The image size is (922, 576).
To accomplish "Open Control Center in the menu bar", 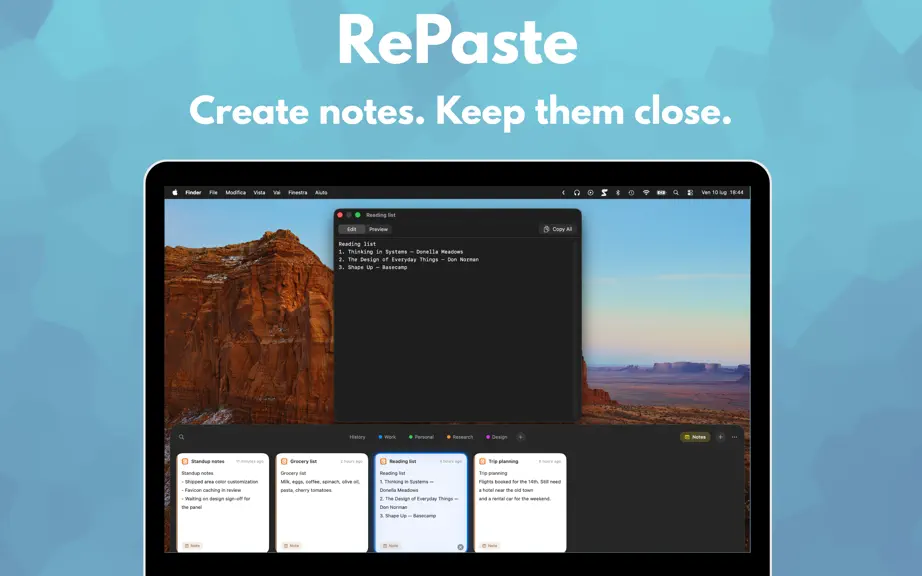I will coord(690,192).
